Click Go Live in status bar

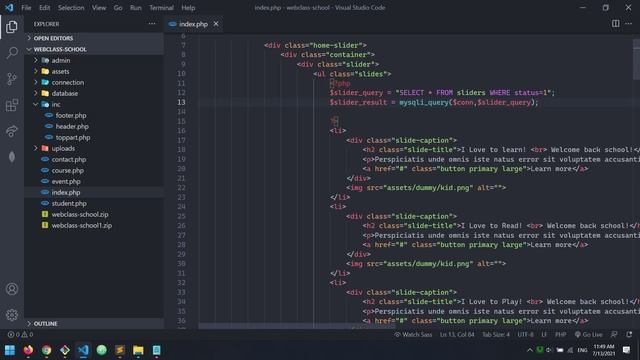(588, 335)
